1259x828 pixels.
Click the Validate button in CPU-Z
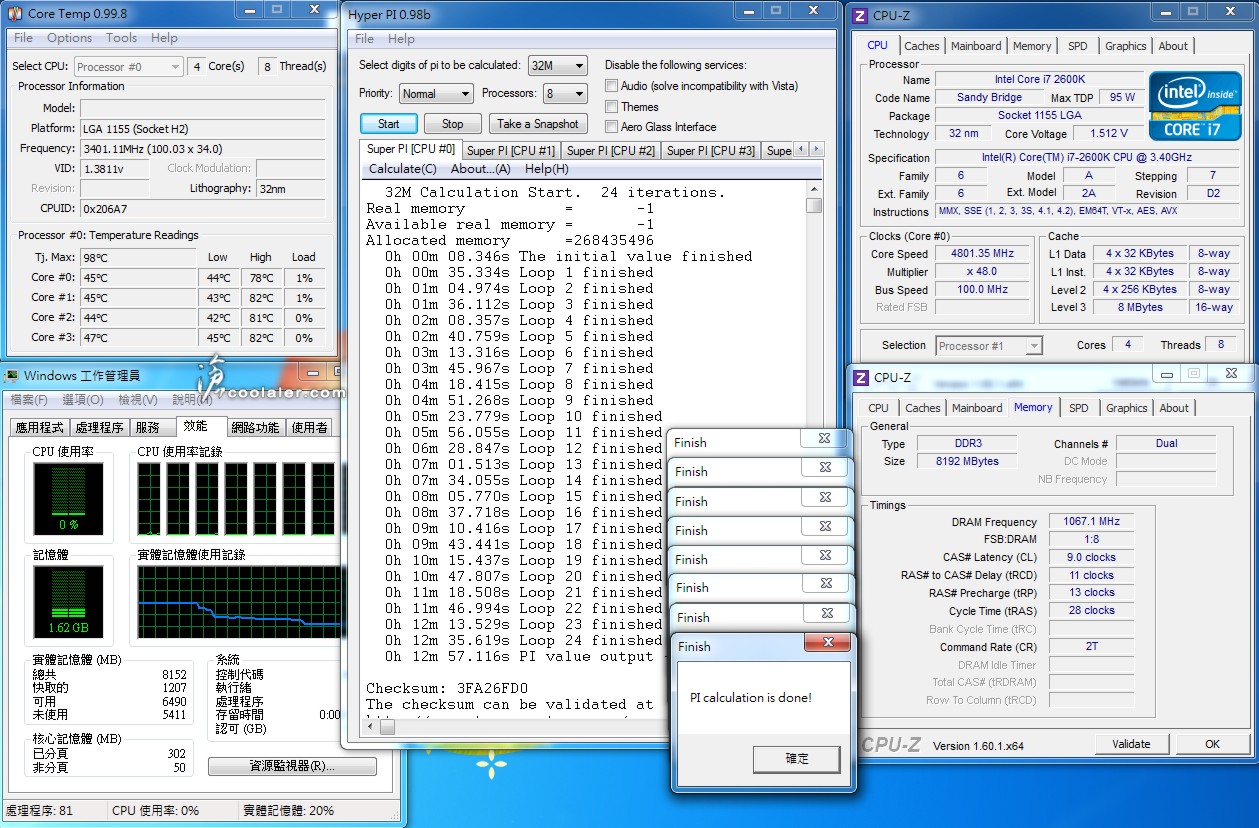click(x=1131, y=744)
